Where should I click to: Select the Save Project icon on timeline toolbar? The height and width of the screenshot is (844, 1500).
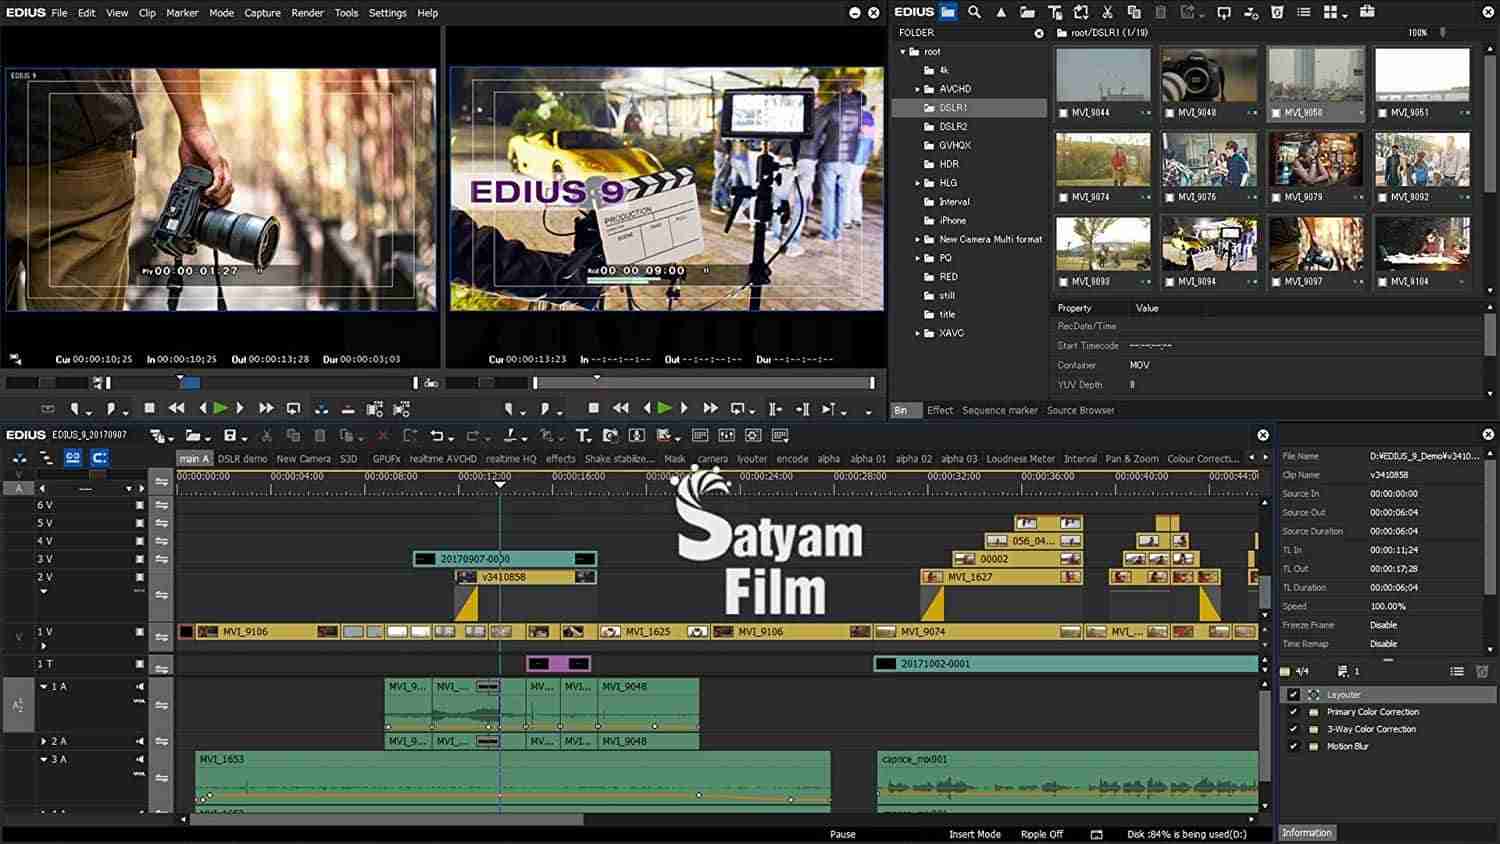[x=231, y=437]
